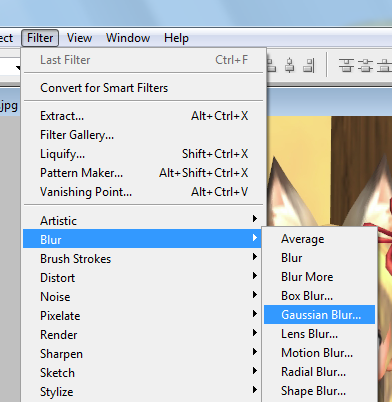Open Lens Blur... filter
Screen dimensions: 392x402
click(320, 334)
